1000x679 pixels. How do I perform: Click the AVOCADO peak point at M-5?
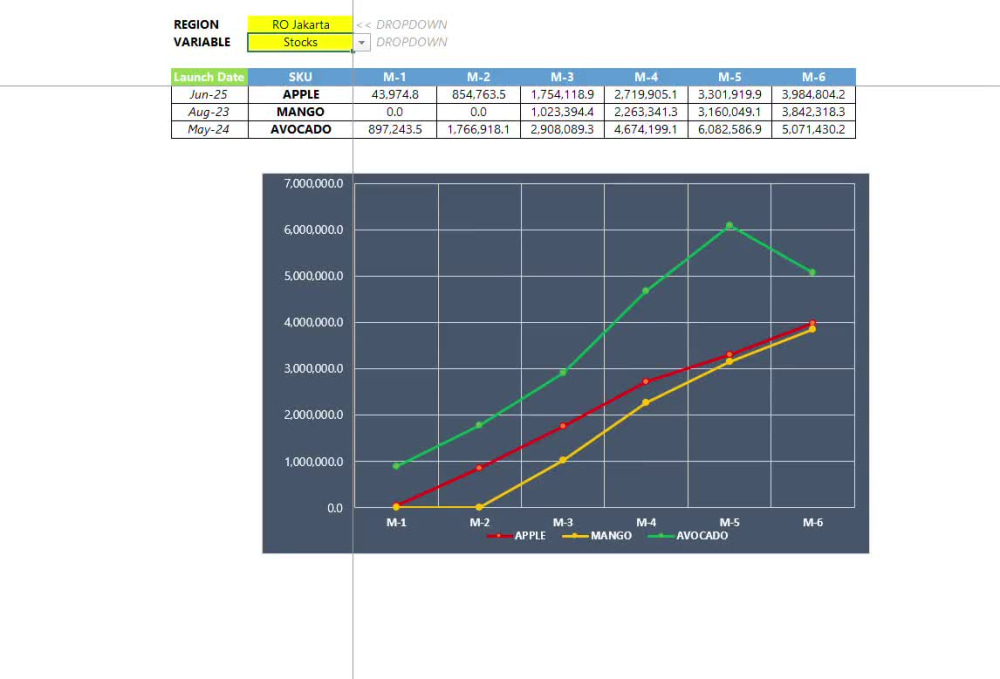click(730, 226)
